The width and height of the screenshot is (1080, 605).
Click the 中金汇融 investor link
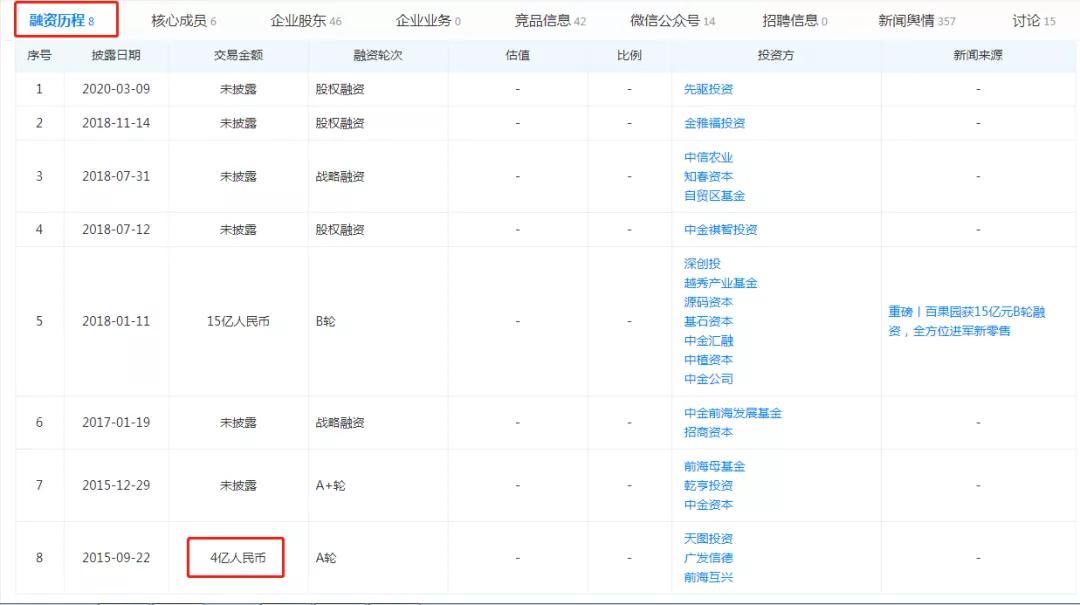pyautogui.click(x=708, y=340)
